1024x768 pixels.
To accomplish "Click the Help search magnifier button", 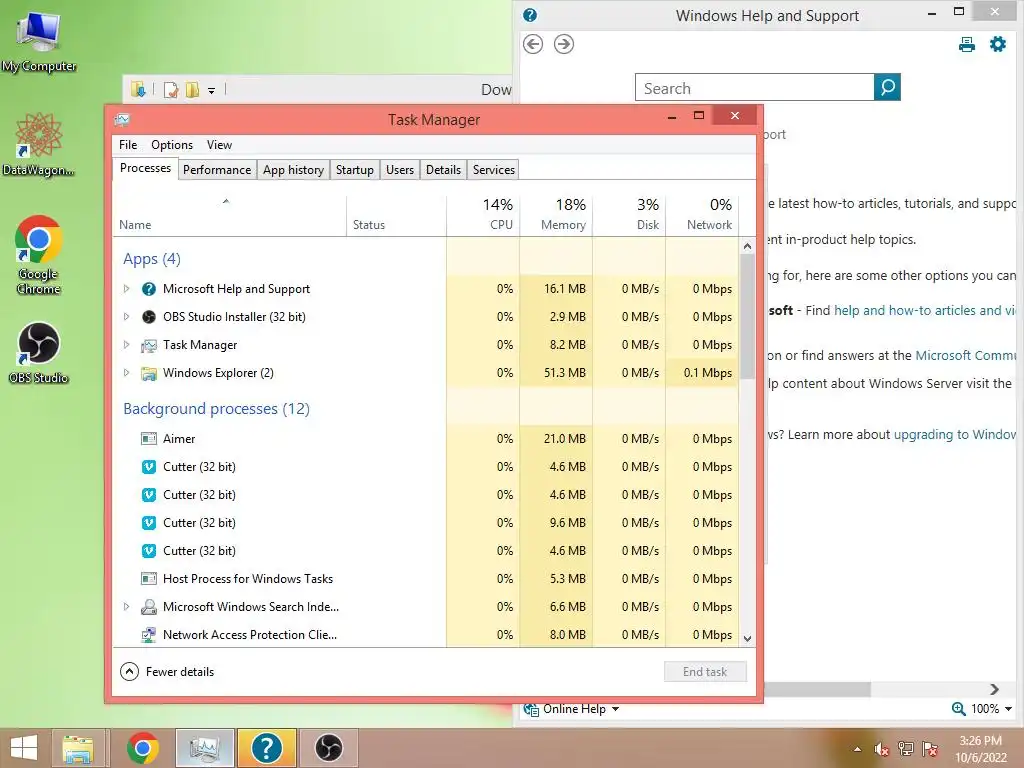I will pos(888,87).
